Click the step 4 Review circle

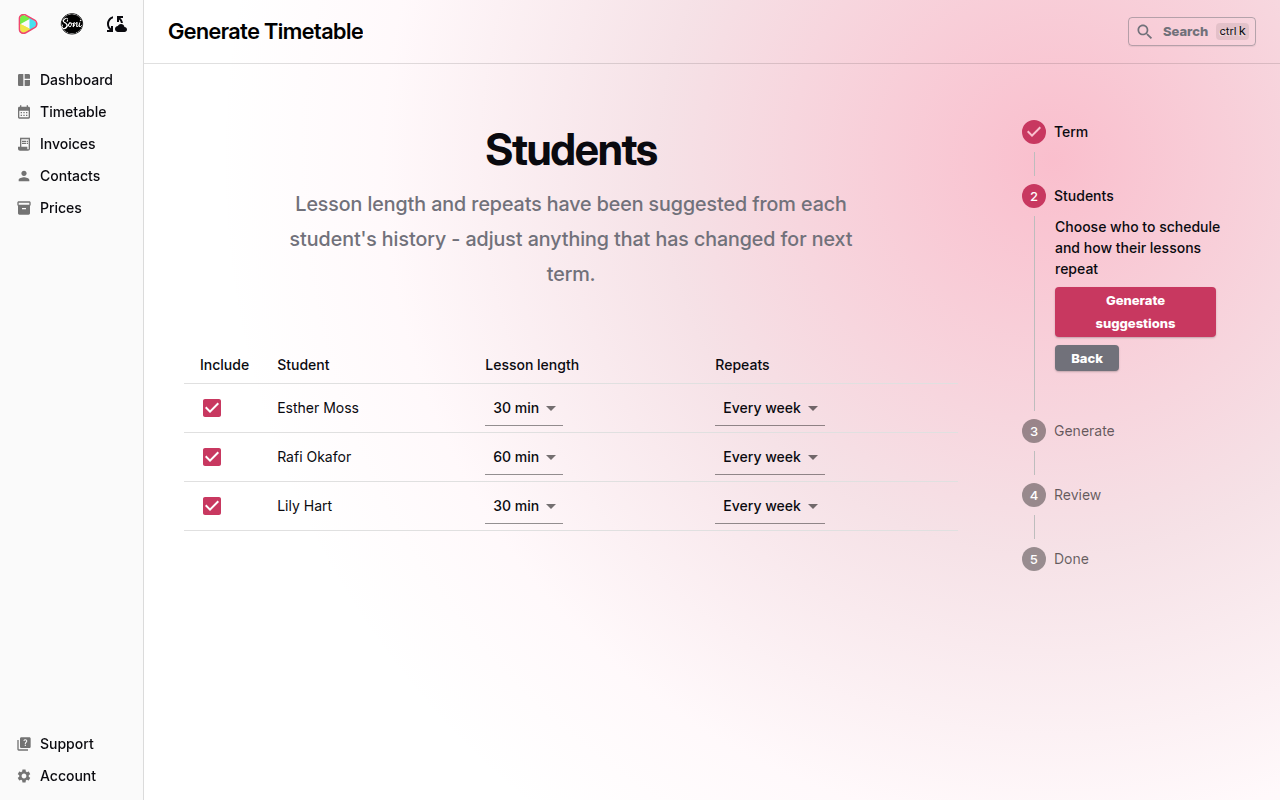(x=1034, y=495)
